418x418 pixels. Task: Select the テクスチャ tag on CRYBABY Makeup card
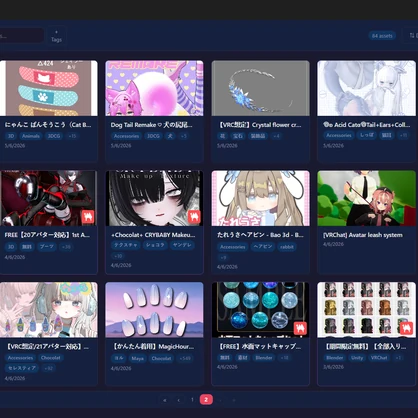126,245
